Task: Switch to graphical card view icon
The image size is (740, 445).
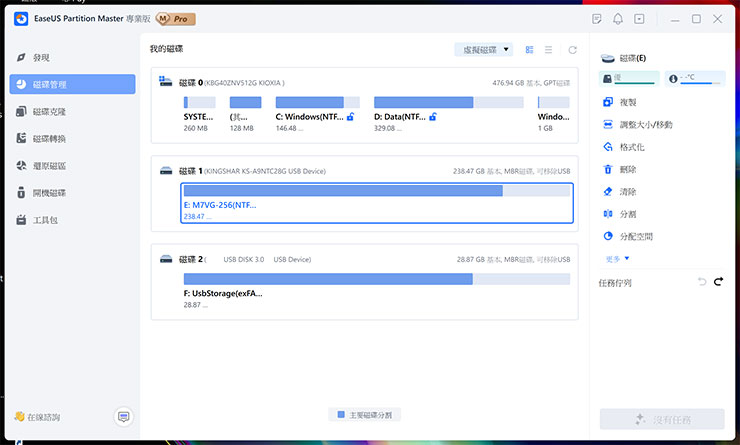Action: tap(530, 50)
